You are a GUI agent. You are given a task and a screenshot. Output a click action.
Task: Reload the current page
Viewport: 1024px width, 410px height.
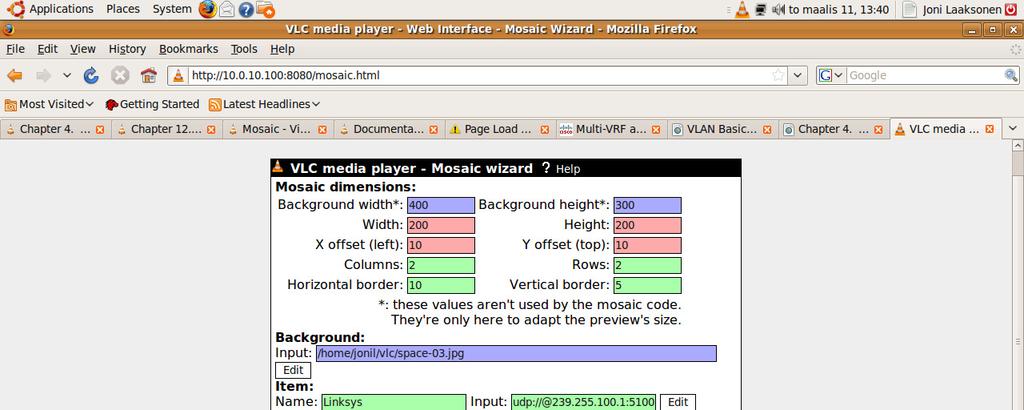point(91,76)
